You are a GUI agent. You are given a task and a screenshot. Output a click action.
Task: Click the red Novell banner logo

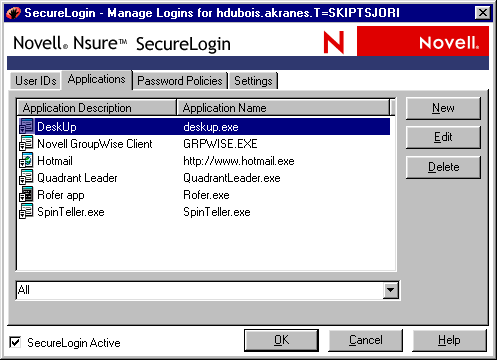tap(423, 41)
